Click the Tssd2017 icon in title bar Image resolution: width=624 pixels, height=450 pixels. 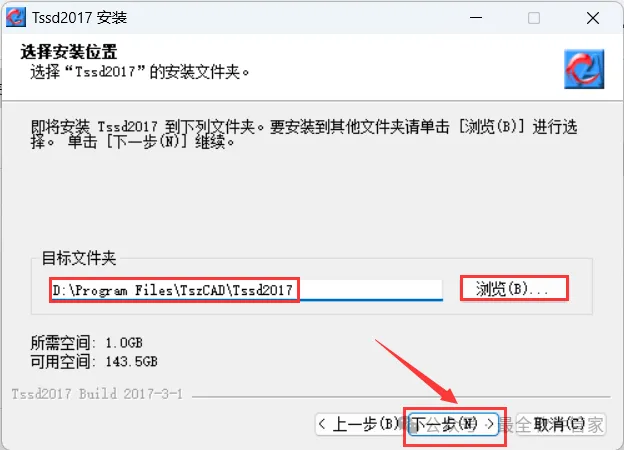[16, 17]
